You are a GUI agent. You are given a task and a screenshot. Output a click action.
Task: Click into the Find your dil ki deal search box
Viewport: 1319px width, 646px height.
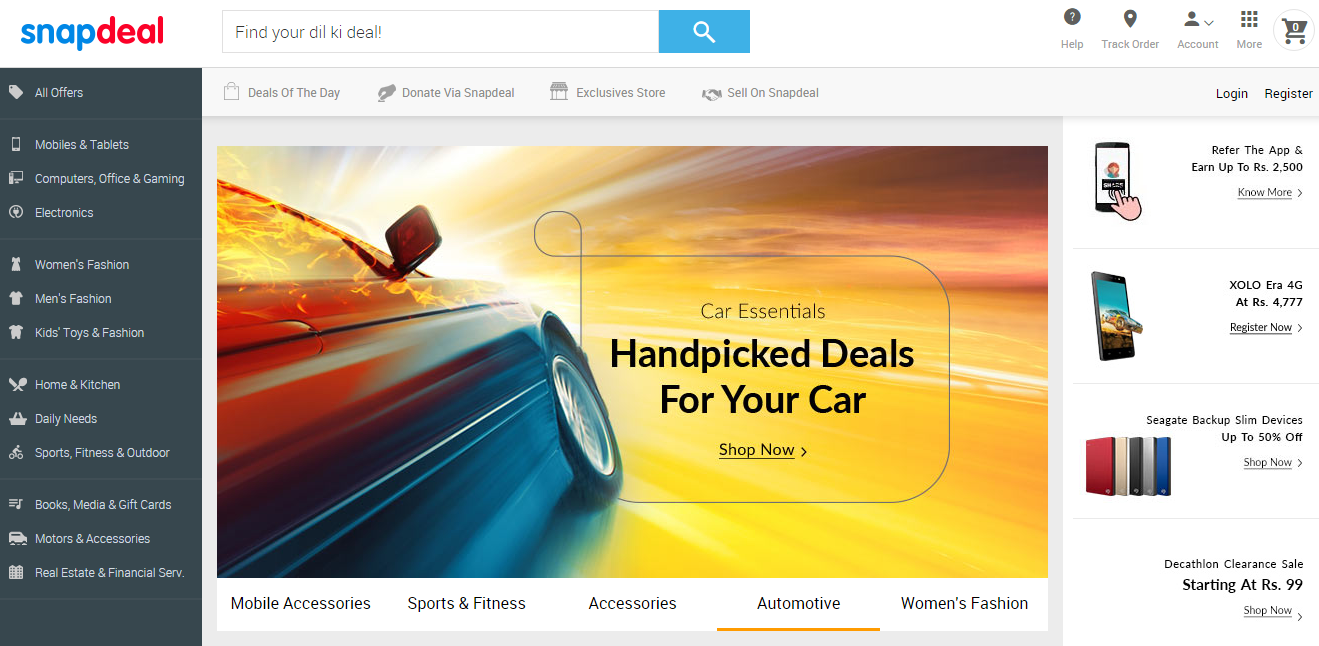pos(440,32)
